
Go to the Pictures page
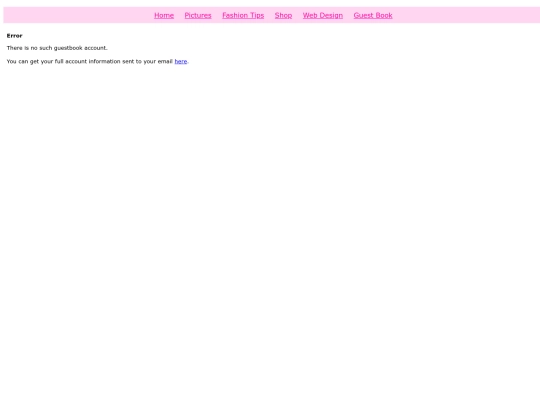(x=198, y=15)
